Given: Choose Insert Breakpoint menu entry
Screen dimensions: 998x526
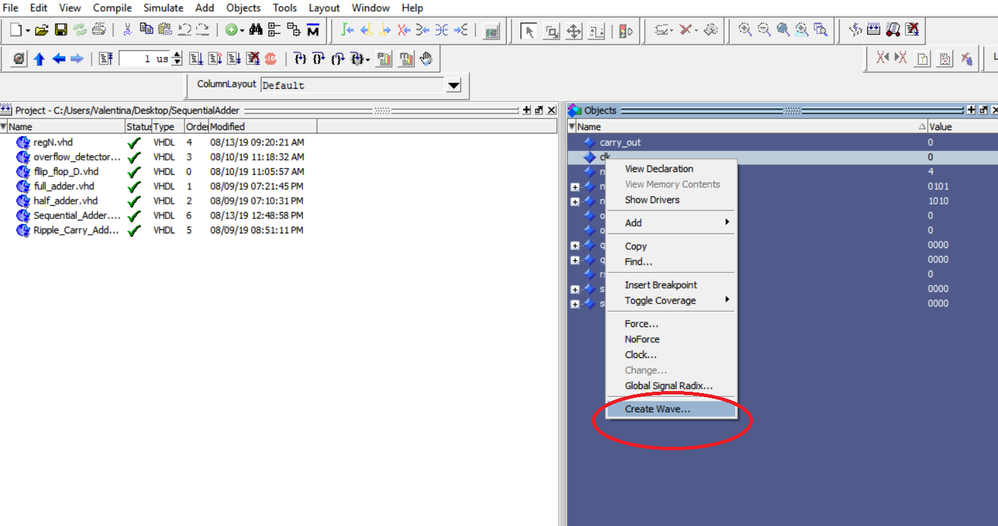Looking at the screenshot, I should click(x=670, y=285).
